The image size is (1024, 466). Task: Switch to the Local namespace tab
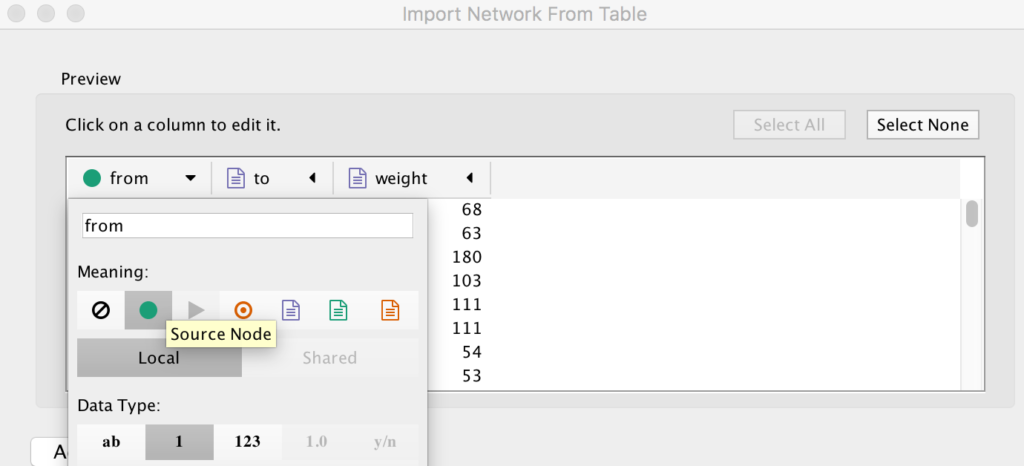point(159,358)
